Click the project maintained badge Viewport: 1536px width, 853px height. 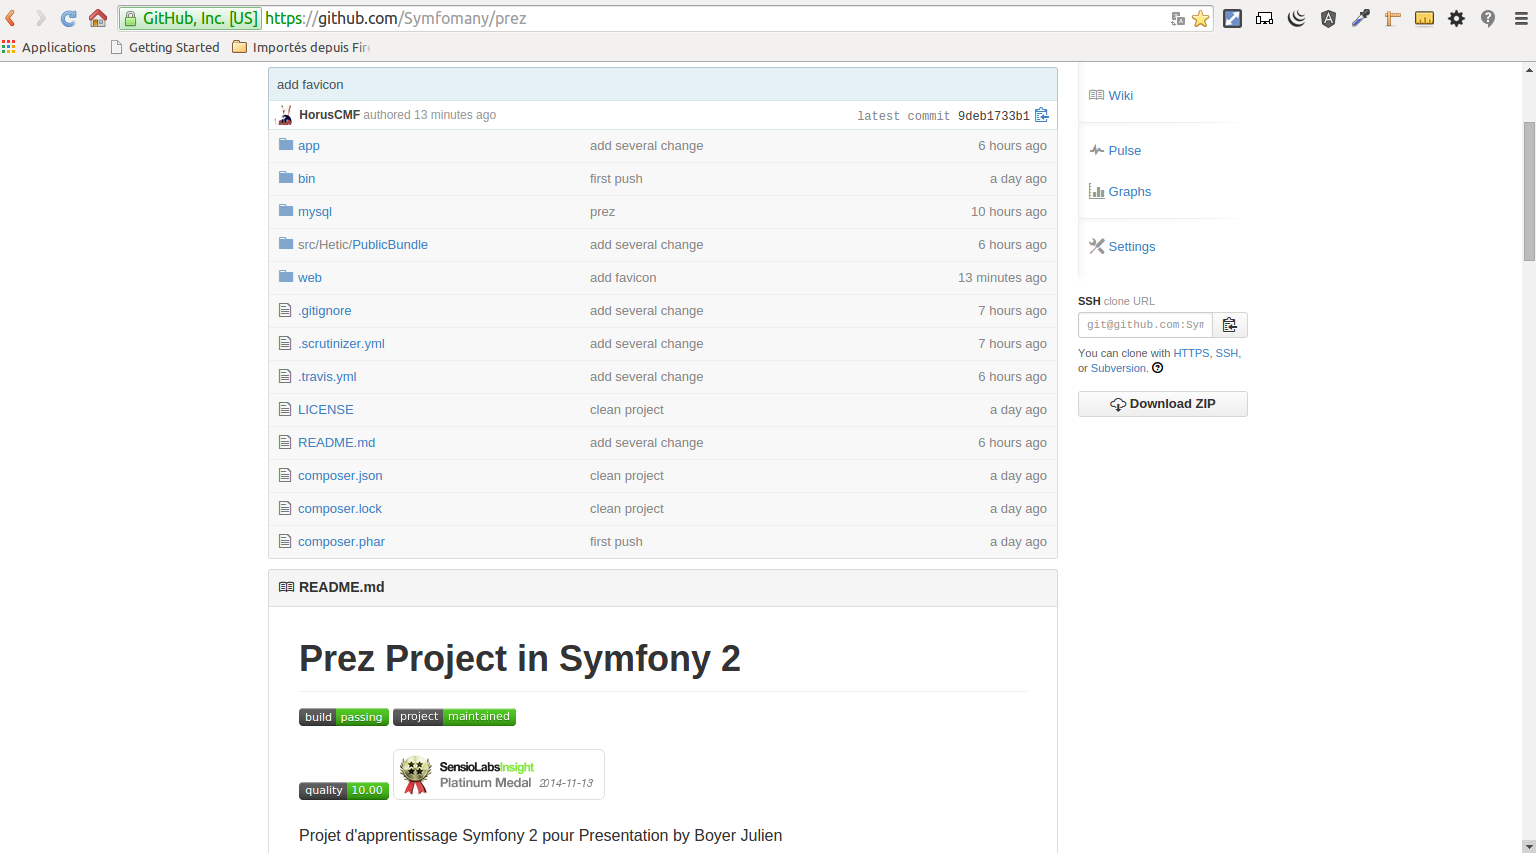455,717
